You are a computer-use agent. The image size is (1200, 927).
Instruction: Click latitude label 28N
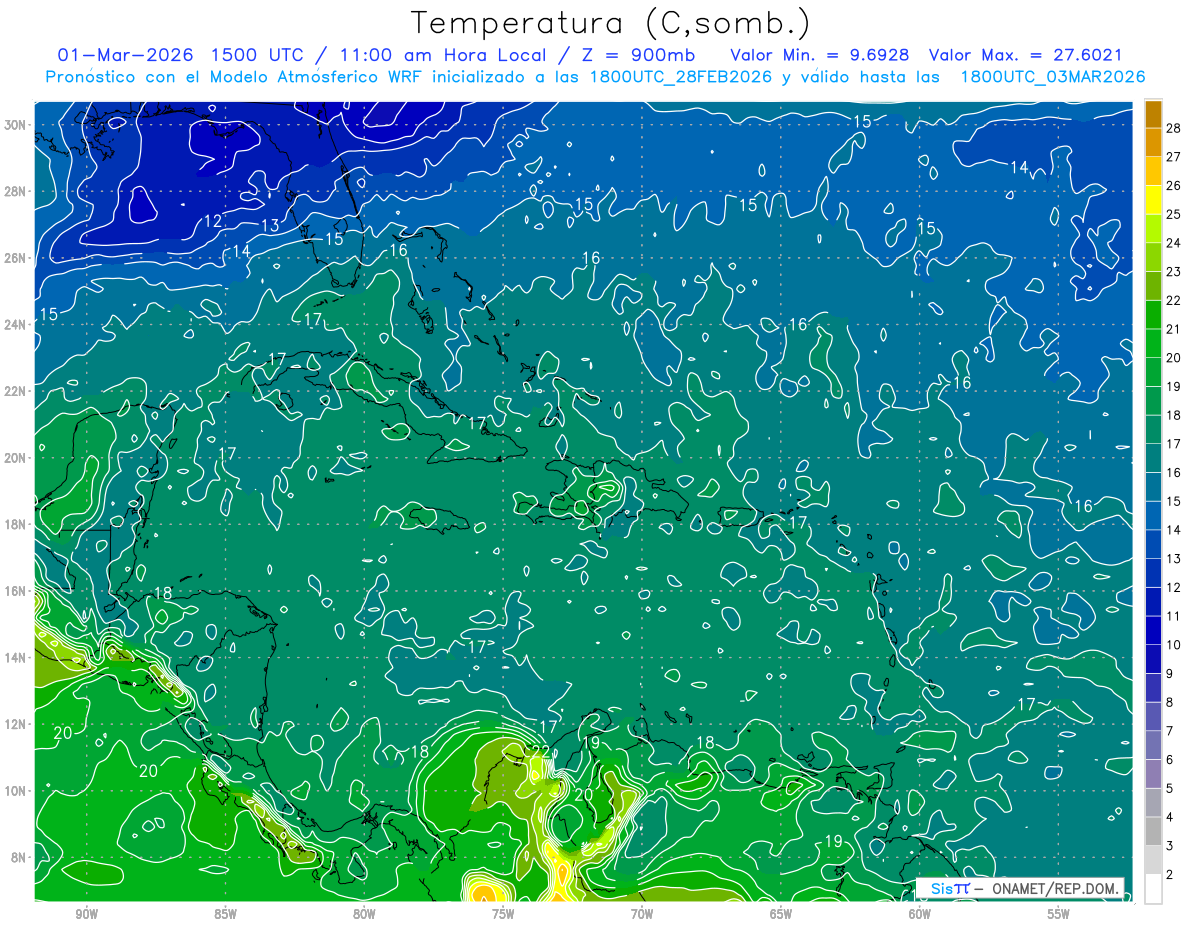click(x=17, y=191)
